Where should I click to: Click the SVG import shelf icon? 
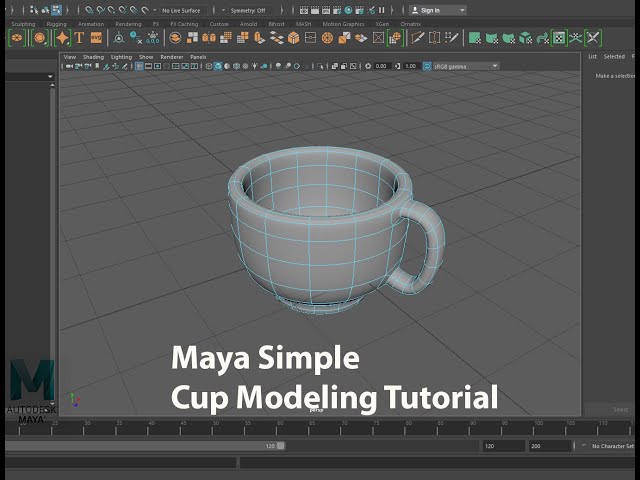96,38
